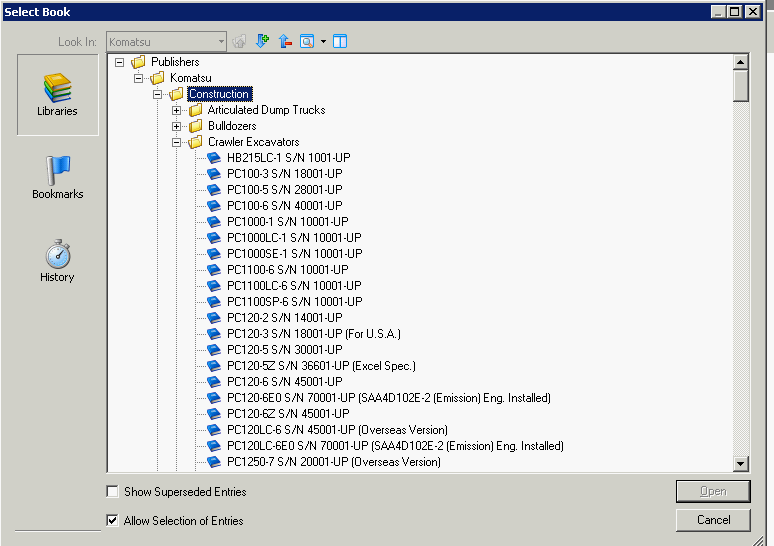Click the PC1000LC-1 book icon
Screen dimensions: 774x546
214,238
